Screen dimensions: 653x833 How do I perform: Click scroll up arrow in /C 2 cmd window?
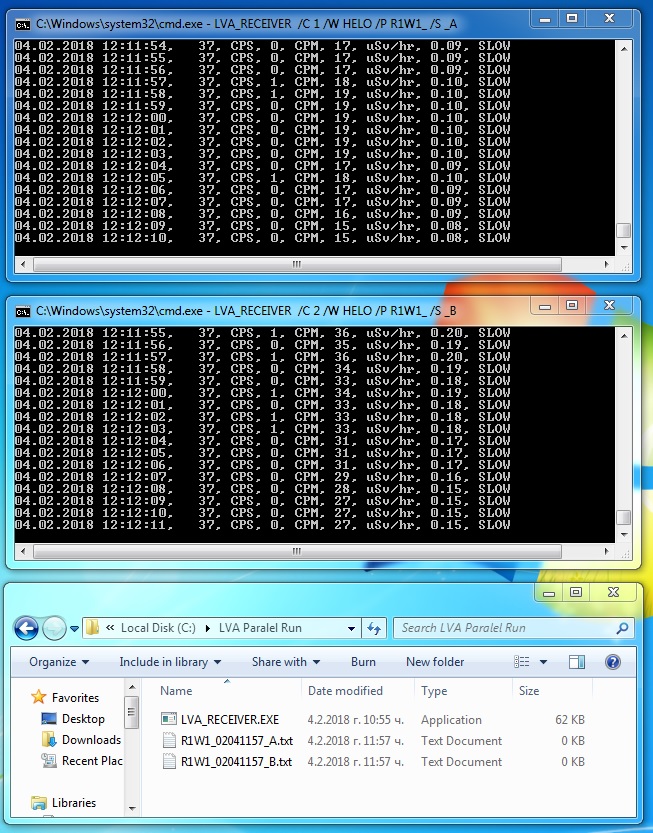coord(624,336)
